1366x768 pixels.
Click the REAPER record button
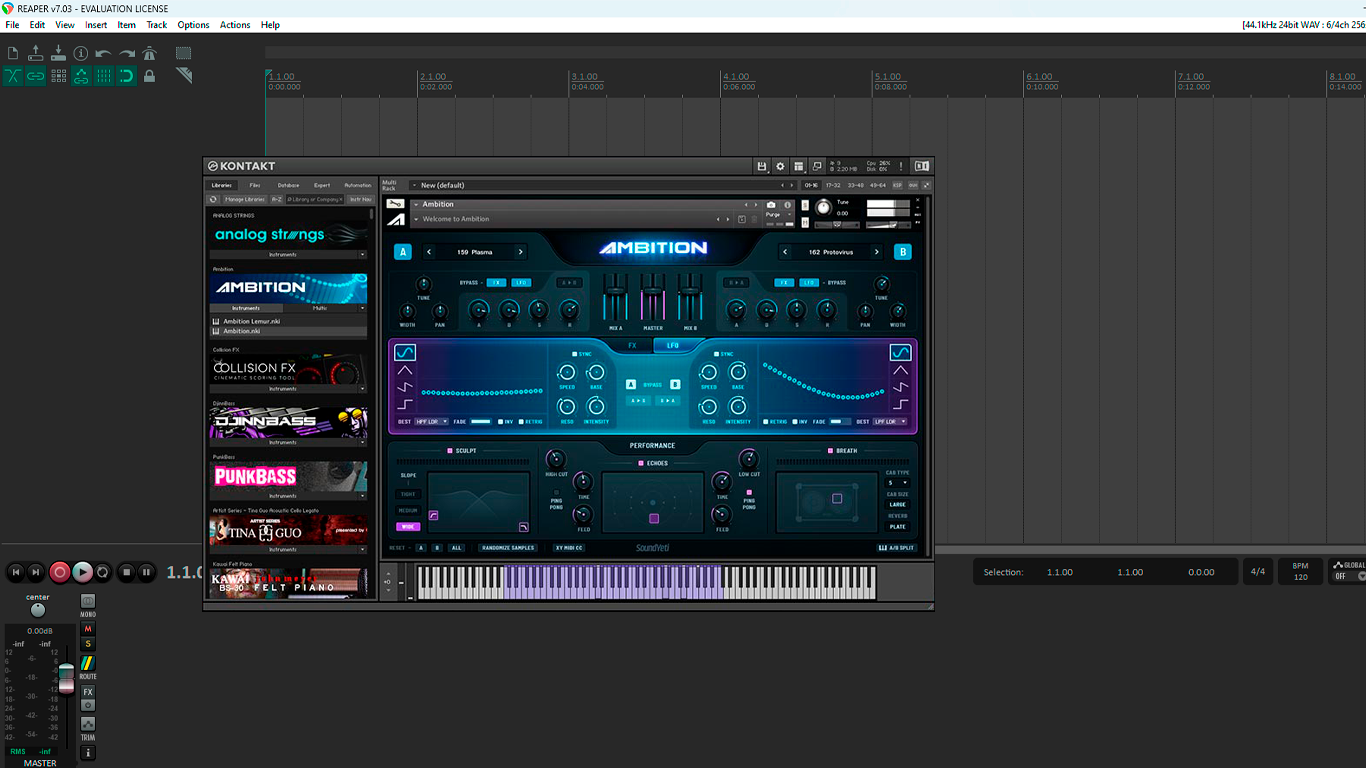pos(59,572)
